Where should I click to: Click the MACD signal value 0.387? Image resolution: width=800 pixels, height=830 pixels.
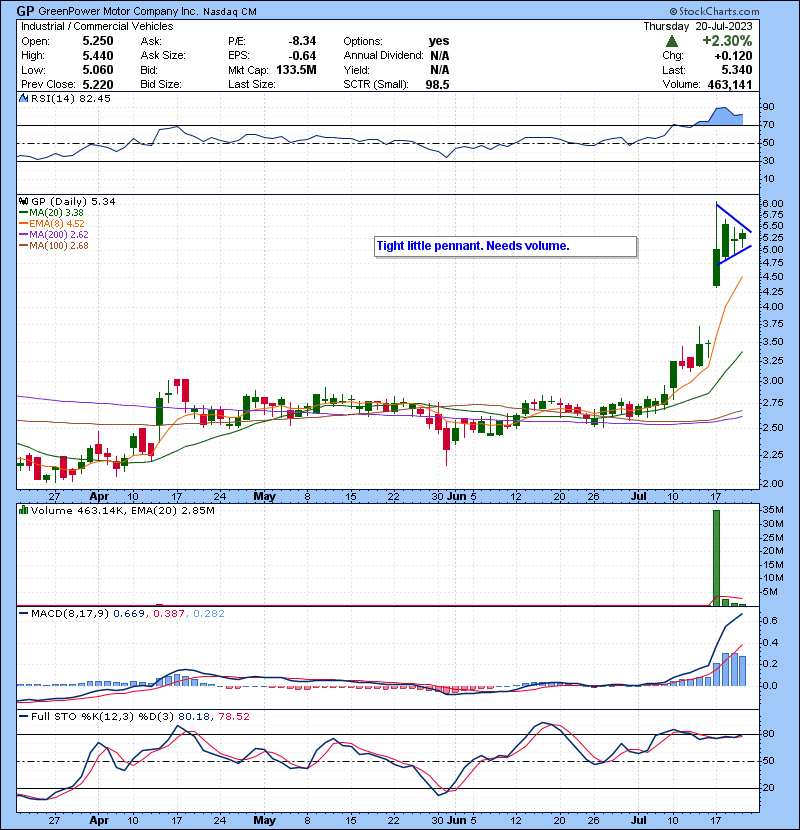(169, 614)
